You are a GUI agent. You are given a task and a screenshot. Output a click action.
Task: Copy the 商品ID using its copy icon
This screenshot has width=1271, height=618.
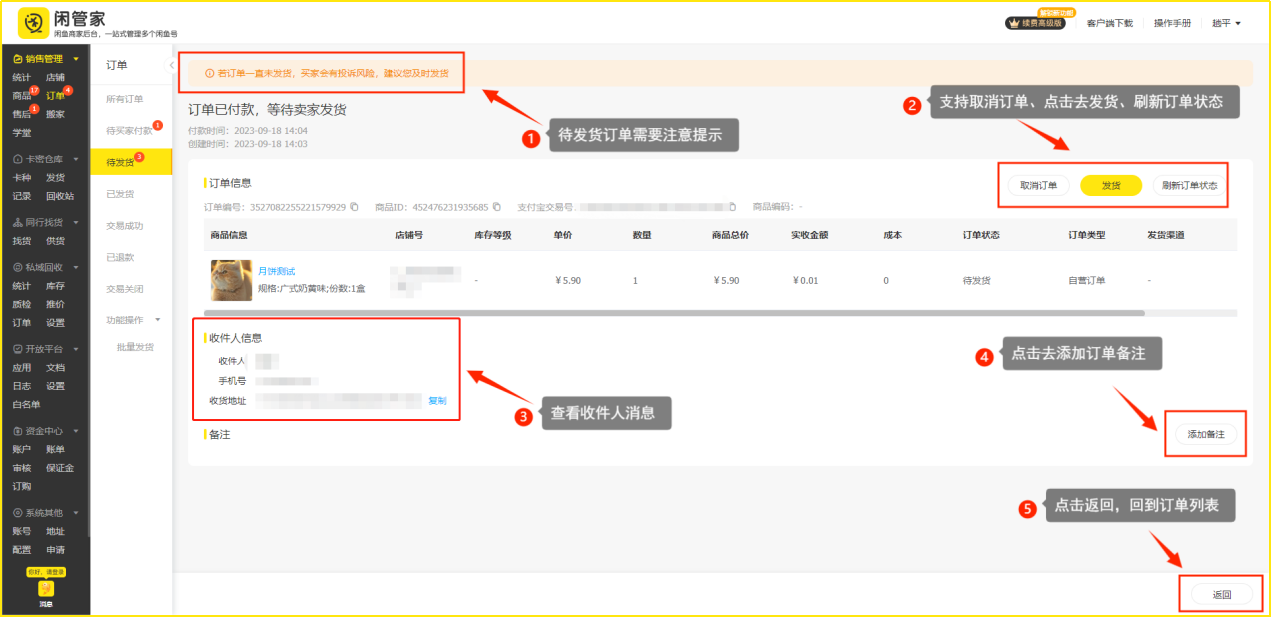pyautogui.click(x=496, y=207)
